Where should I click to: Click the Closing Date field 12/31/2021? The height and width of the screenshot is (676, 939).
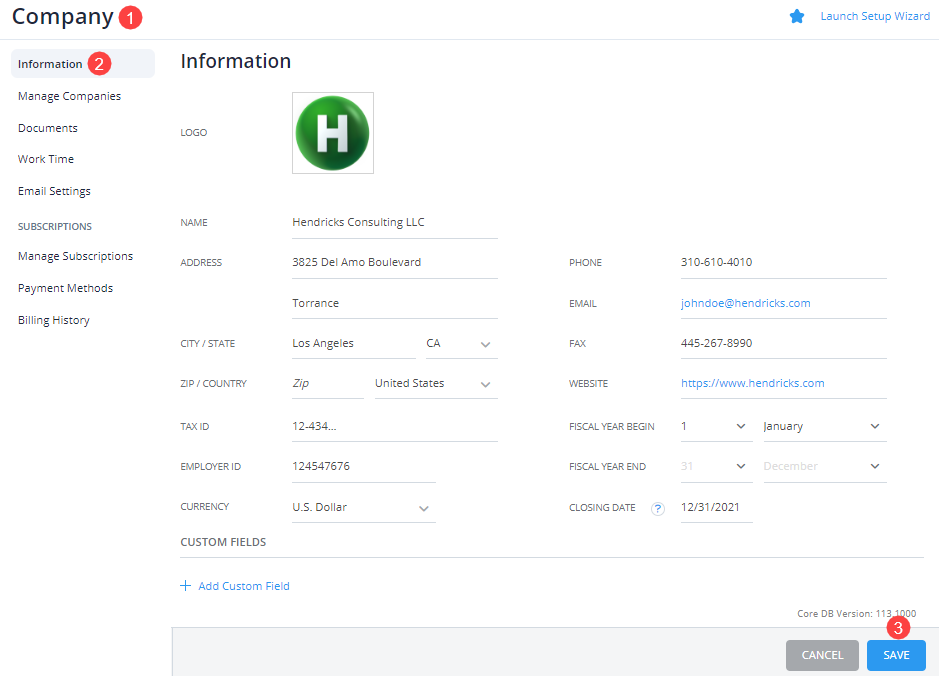pyautogui.click(x=716, y=508)
